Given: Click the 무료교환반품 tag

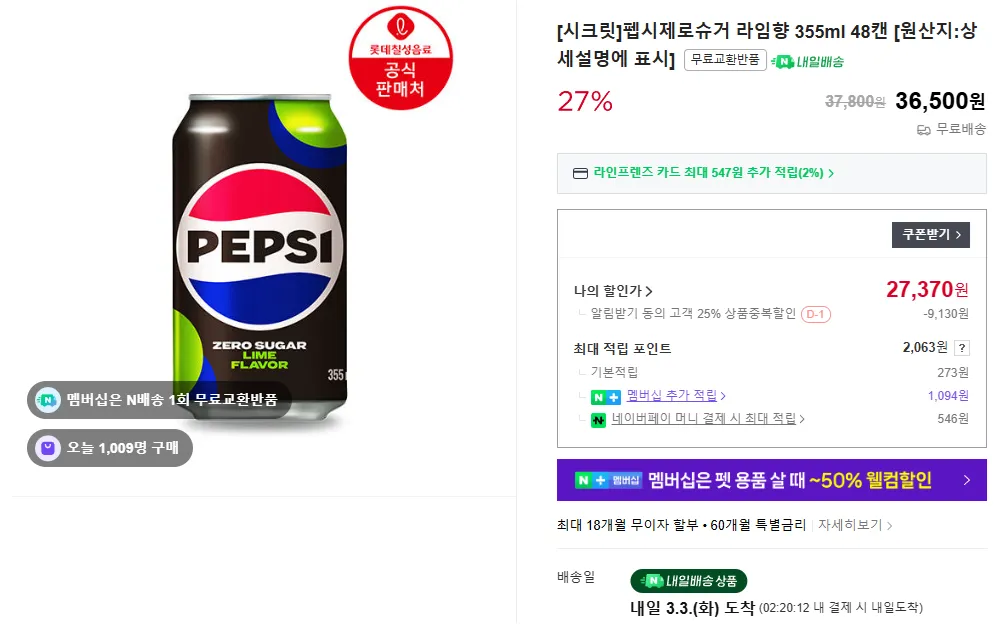Looking at the screenshot, I should pos(725,61).
